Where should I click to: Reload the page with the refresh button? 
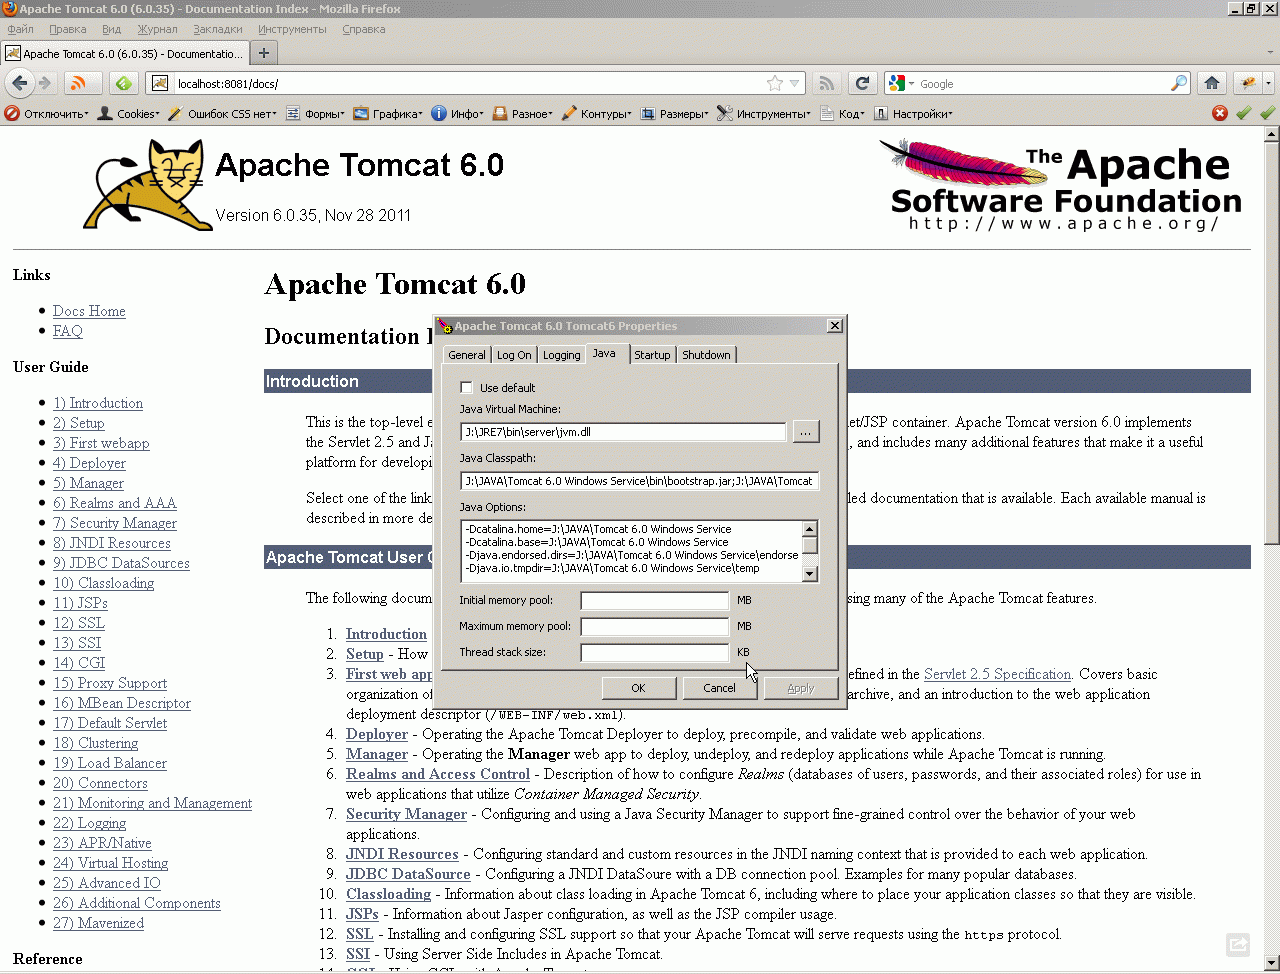tap(862, 83)
